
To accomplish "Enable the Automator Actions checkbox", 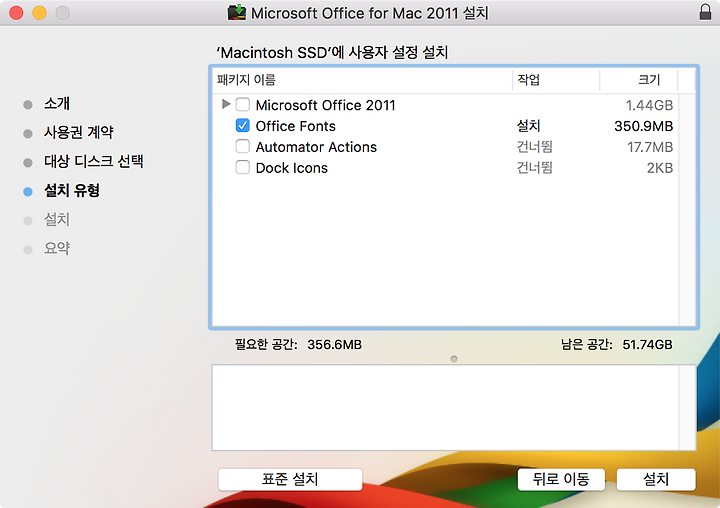I will tap(242, 147).
